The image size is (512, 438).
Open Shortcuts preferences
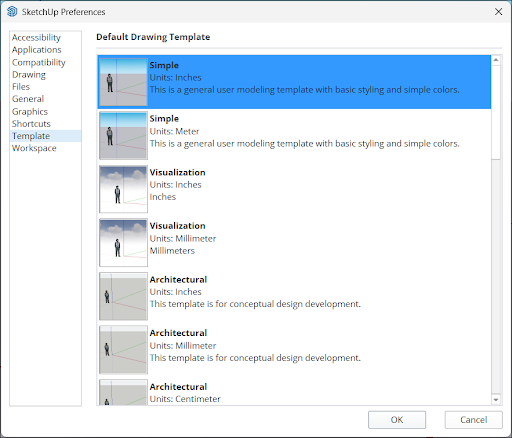pyautogui.click(x=31, y=124)
